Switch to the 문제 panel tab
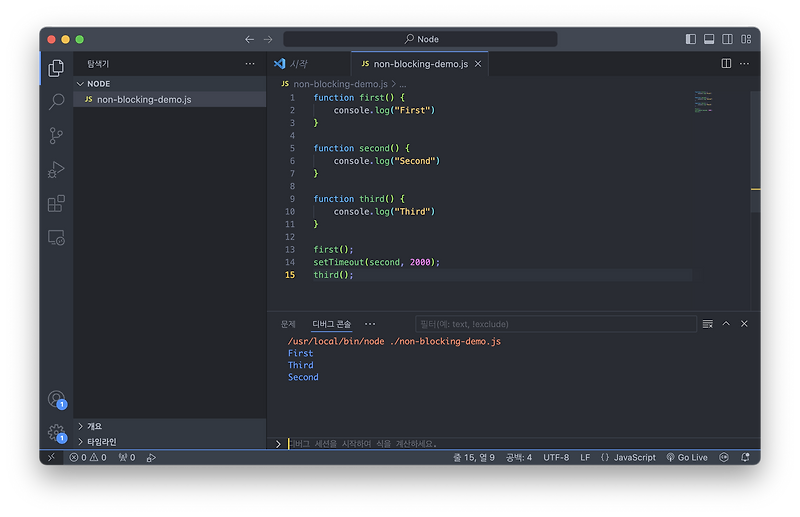The image size is (800, 517). click(x=288, y=324)
